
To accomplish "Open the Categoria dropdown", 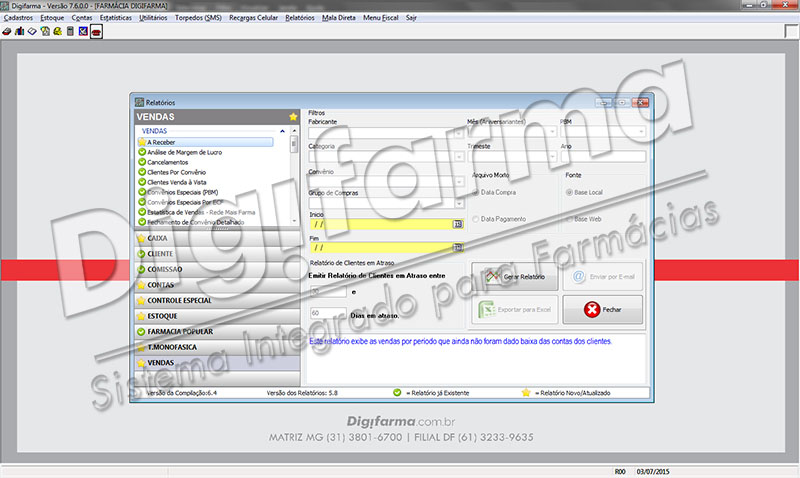I will point(459,157).
